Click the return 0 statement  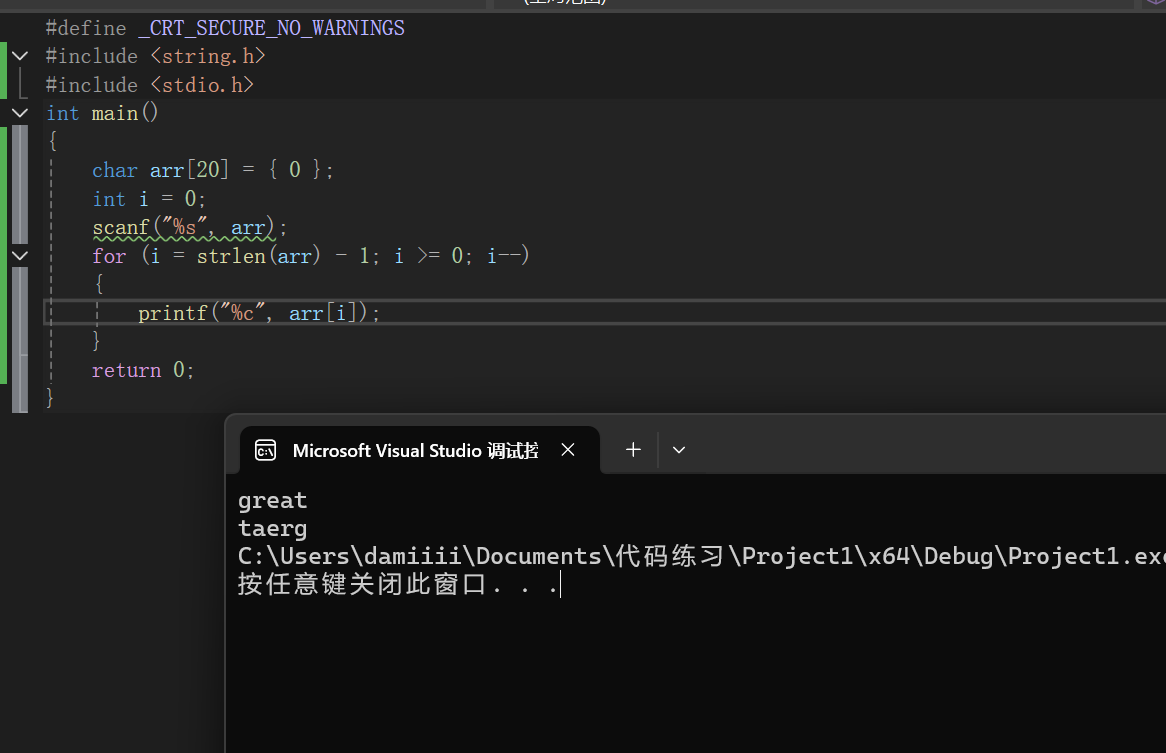tap(143, 370)
